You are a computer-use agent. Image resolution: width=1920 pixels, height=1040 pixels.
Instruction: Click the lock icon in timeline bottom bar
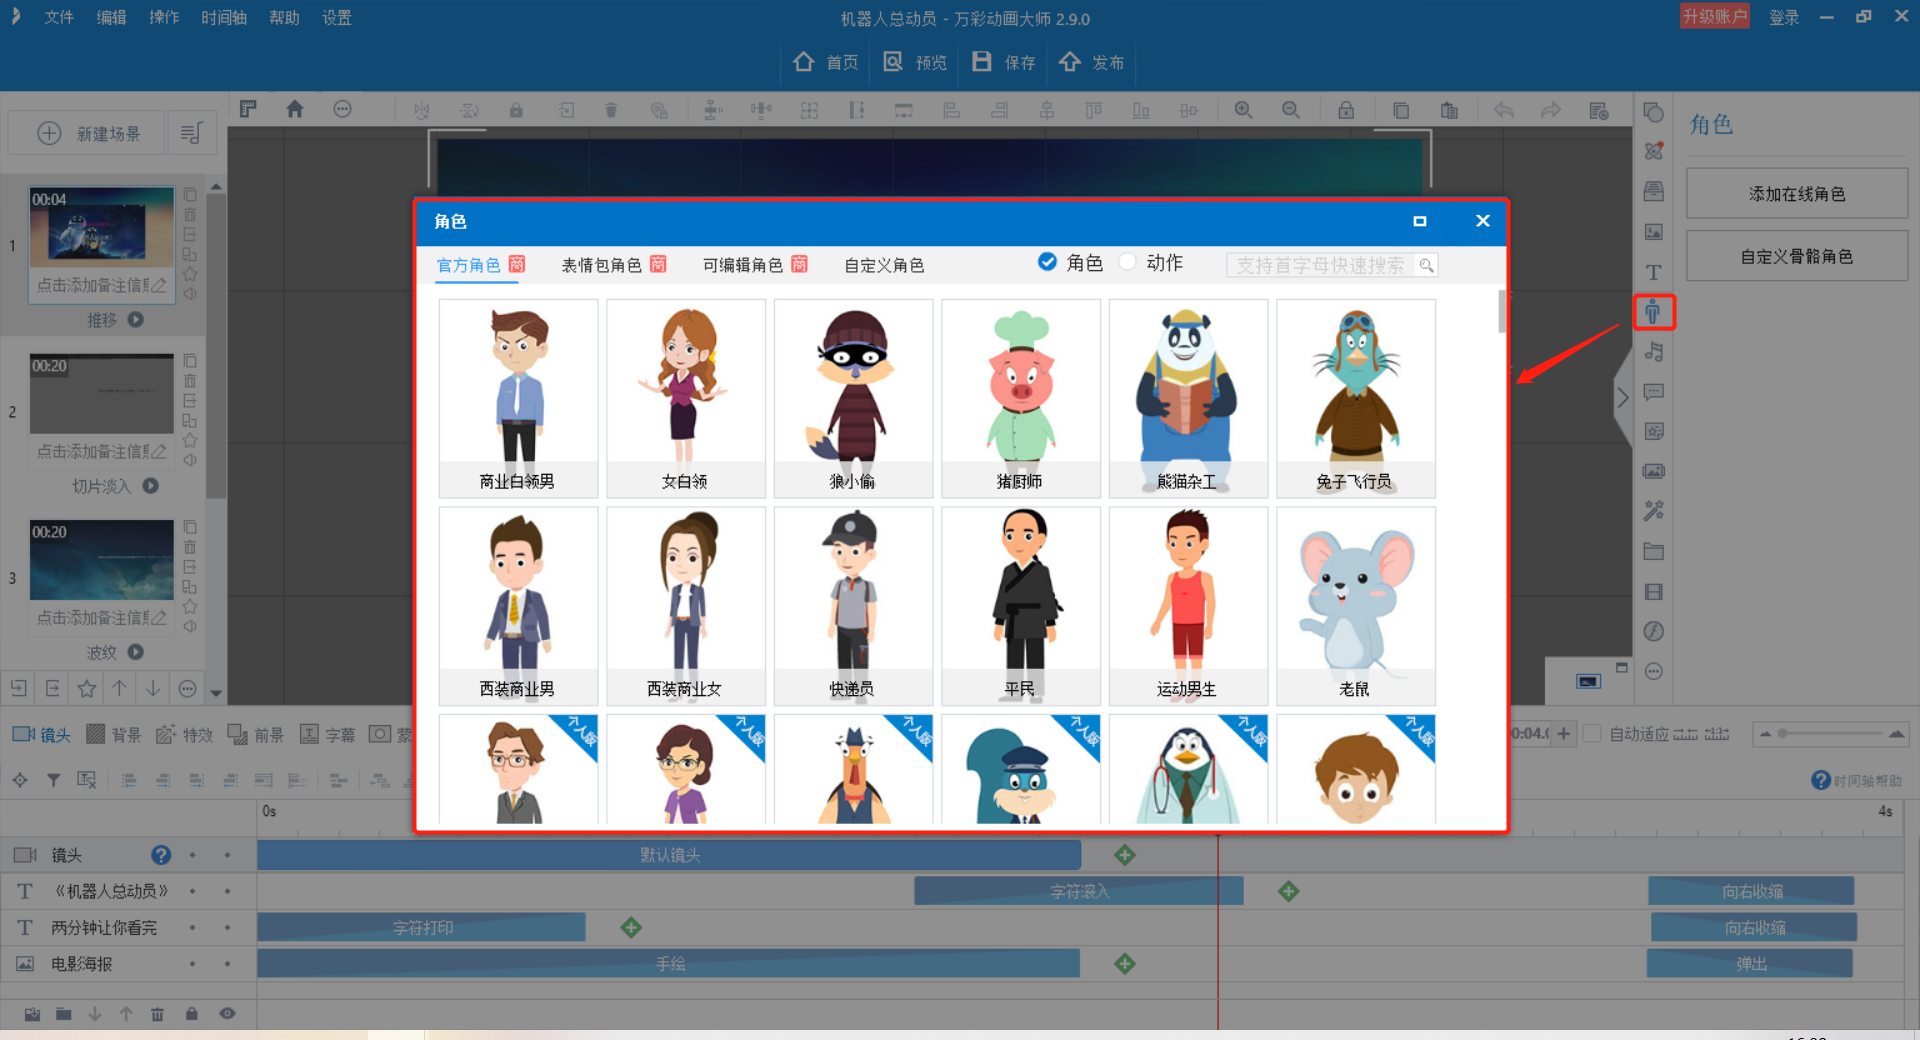[191, 1014]
